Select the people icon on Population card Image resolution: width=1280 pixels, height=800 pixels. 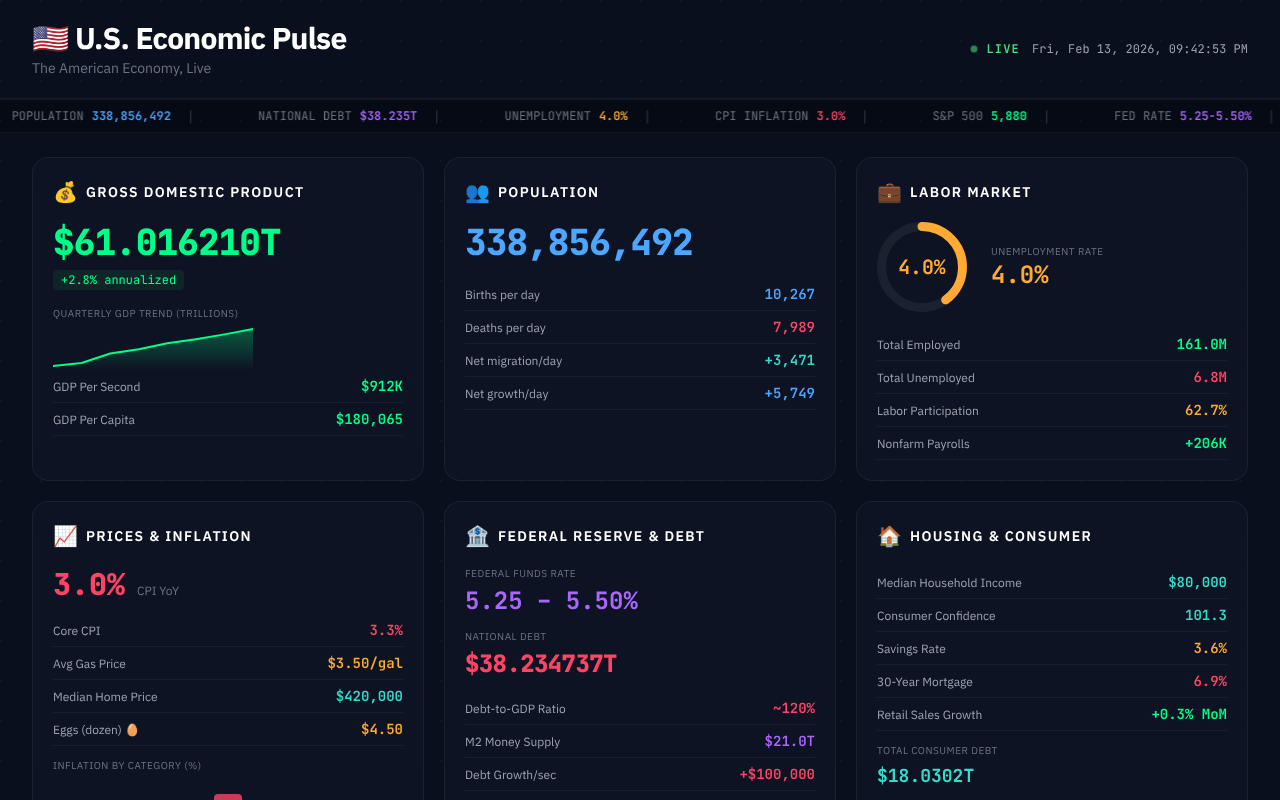478,192
